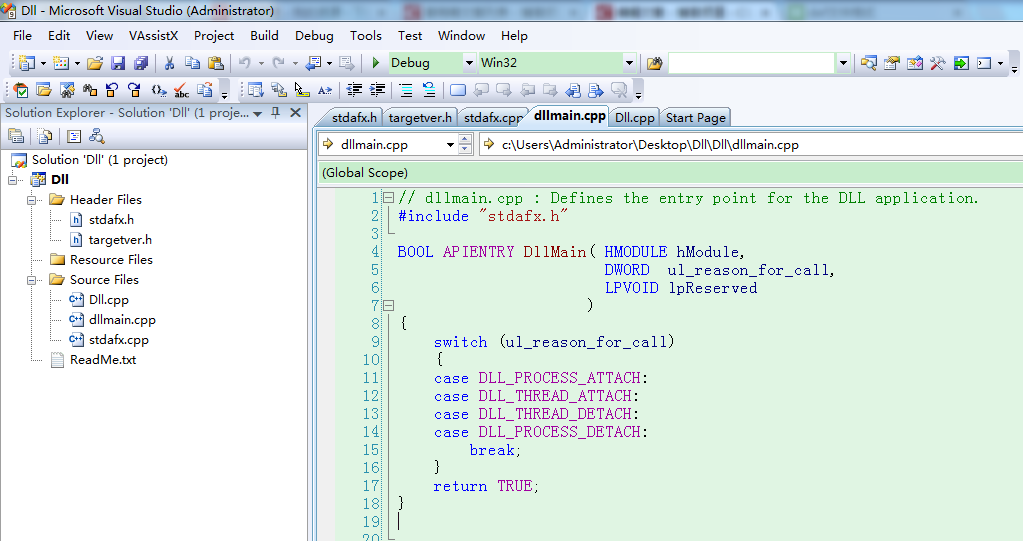Image resolution: width=1023 pixels, height=541 pixels.
Task: Click the Add New Item toolbar icon
Action: click(61, 63)
